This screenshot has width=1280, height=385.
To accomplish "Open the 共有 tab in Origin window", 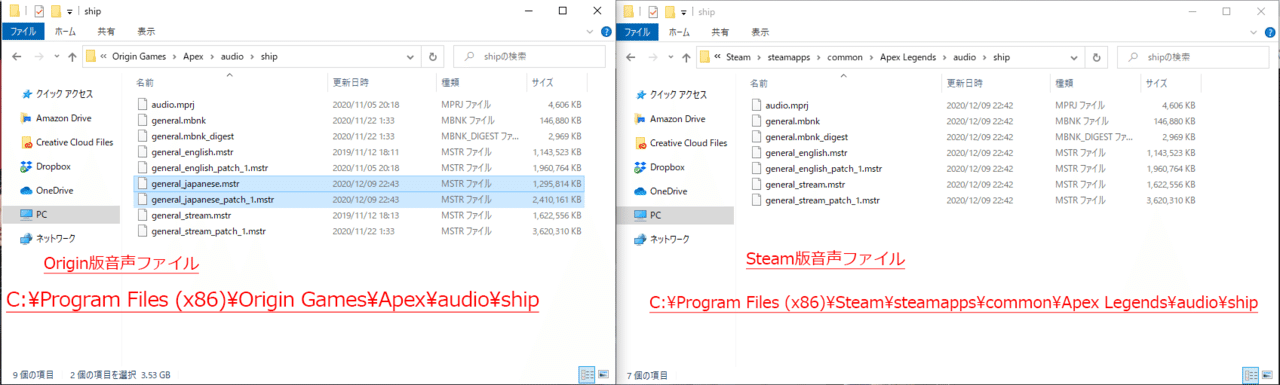I will point(106,31).
